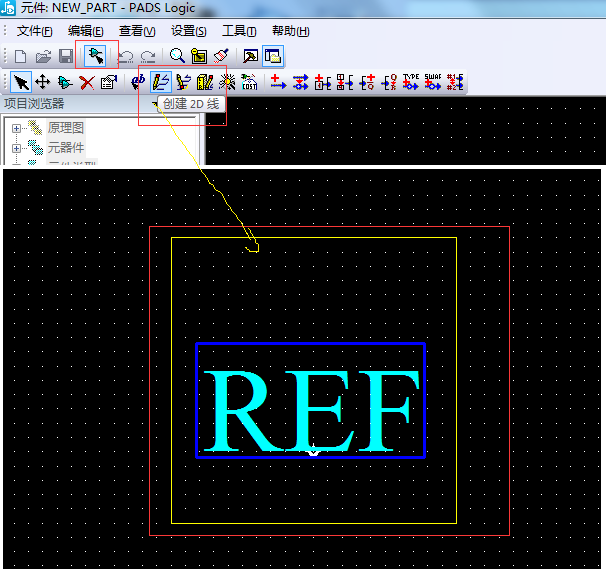
Task: Open a file with the folder icon
Action: click(x=43, y=56)
